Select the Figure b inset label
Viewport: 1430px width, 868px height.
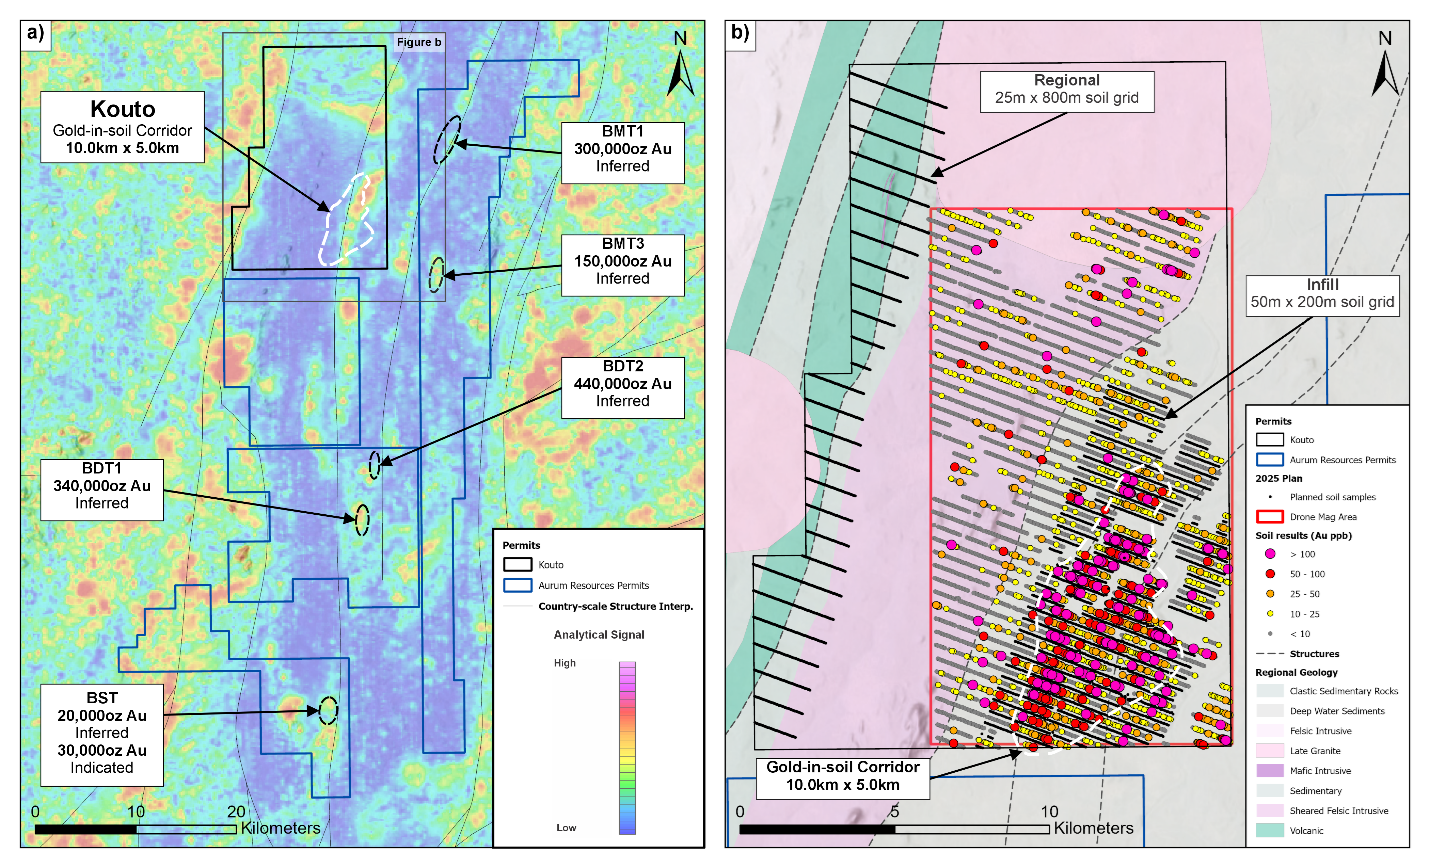pyautogui.click(x=418, y=42)
